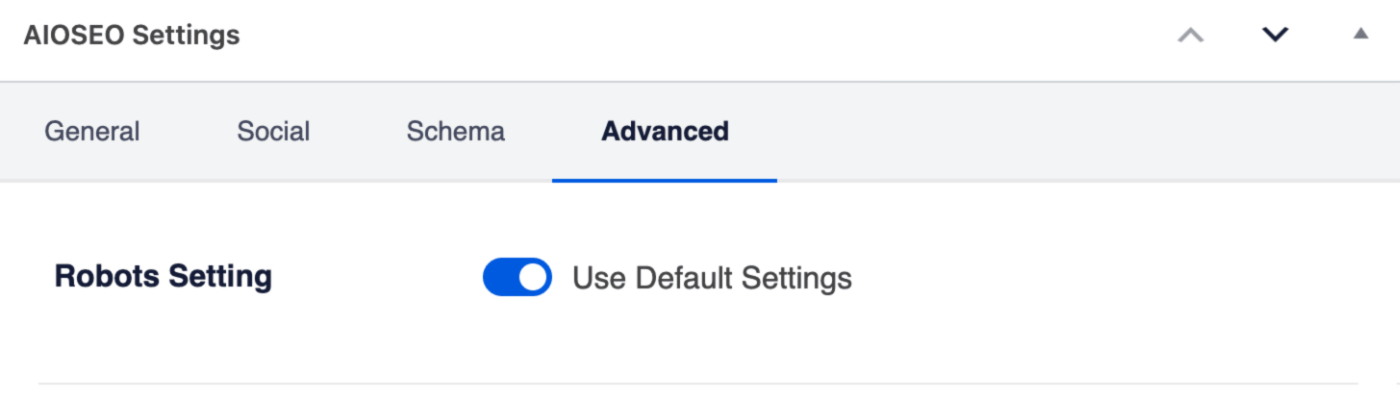Click the active Advanced tab
The height and width of the screenshot is (400, 1400).
click(x=665, y=131)
